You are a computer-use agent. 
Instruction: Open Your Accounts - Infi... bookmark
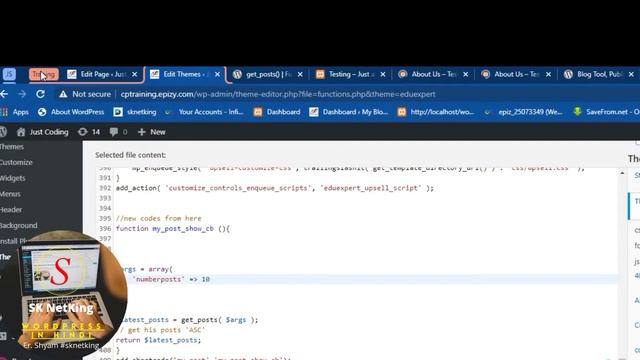click(x=204, y=112)
